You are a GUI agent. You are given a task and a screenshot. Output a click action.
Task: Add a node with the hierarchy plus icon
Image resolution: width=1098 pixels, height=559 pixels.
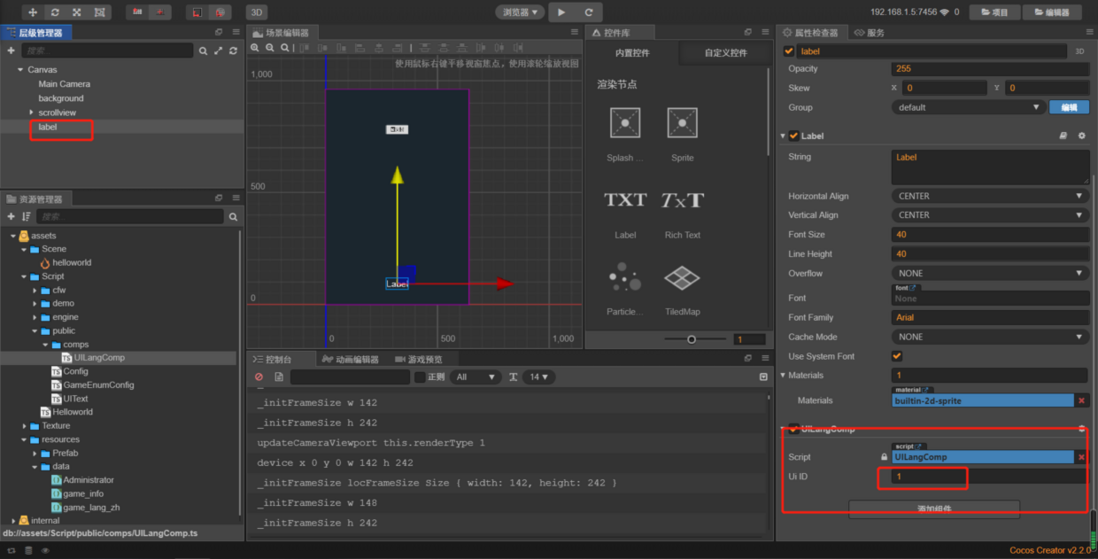11,50
